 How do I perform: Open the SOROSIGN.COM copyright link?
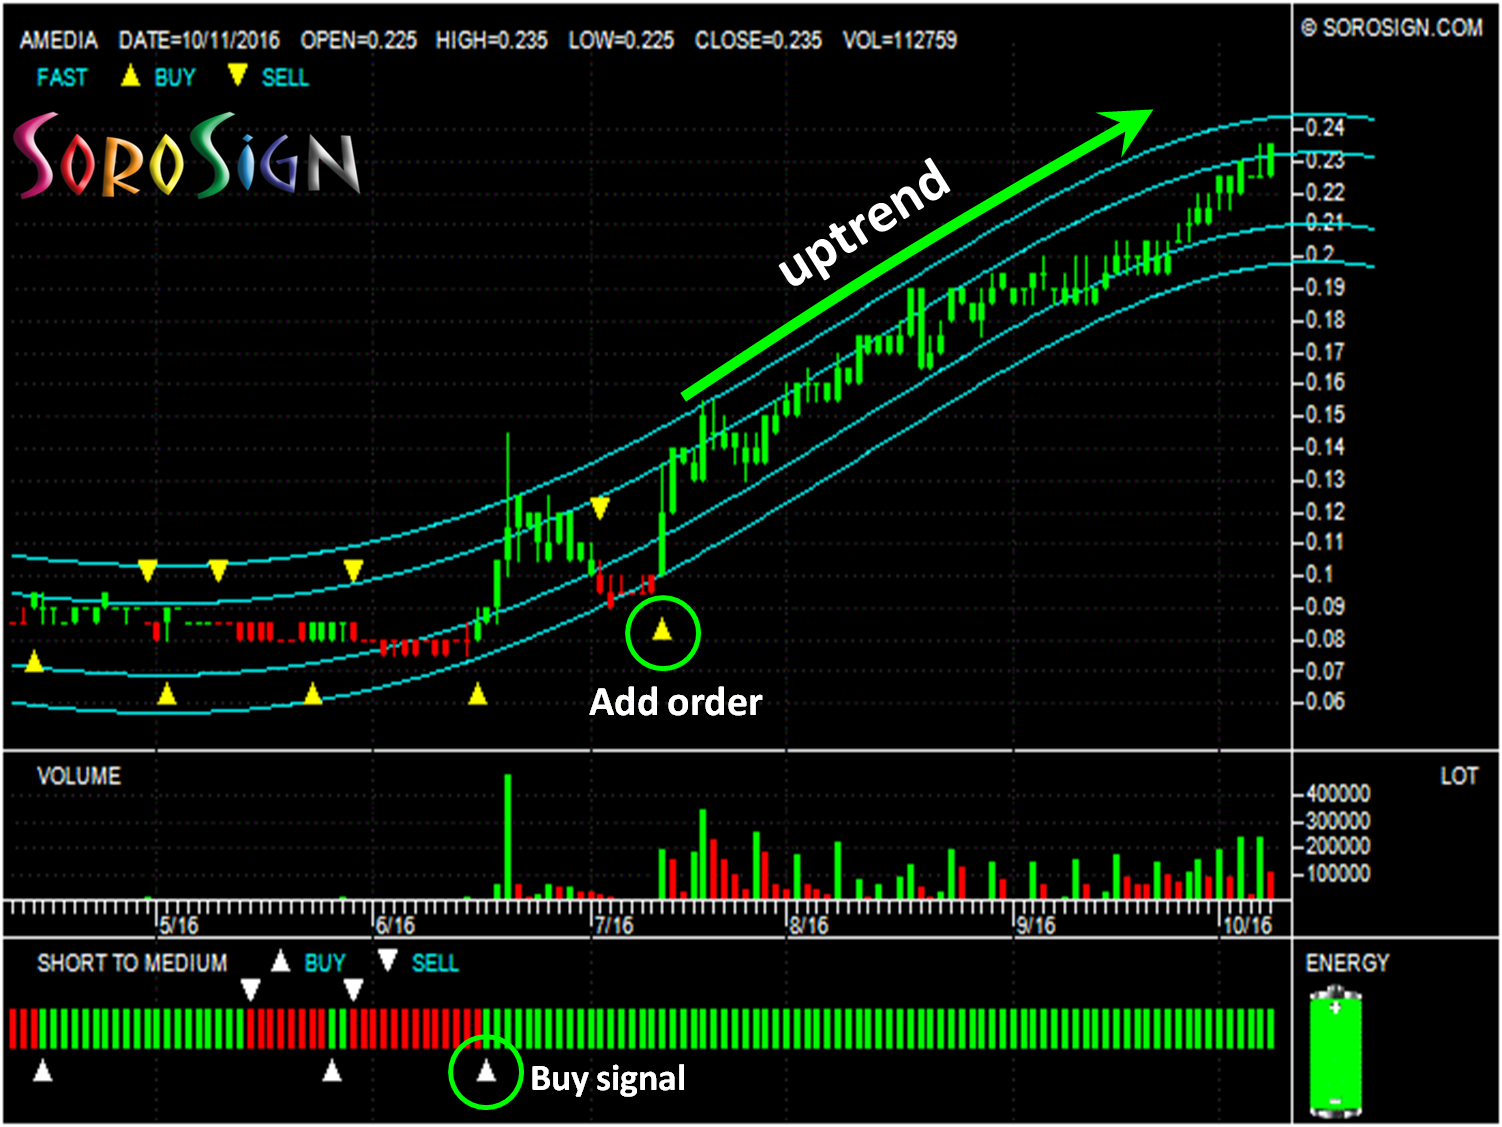click(x=1392, y=28)
